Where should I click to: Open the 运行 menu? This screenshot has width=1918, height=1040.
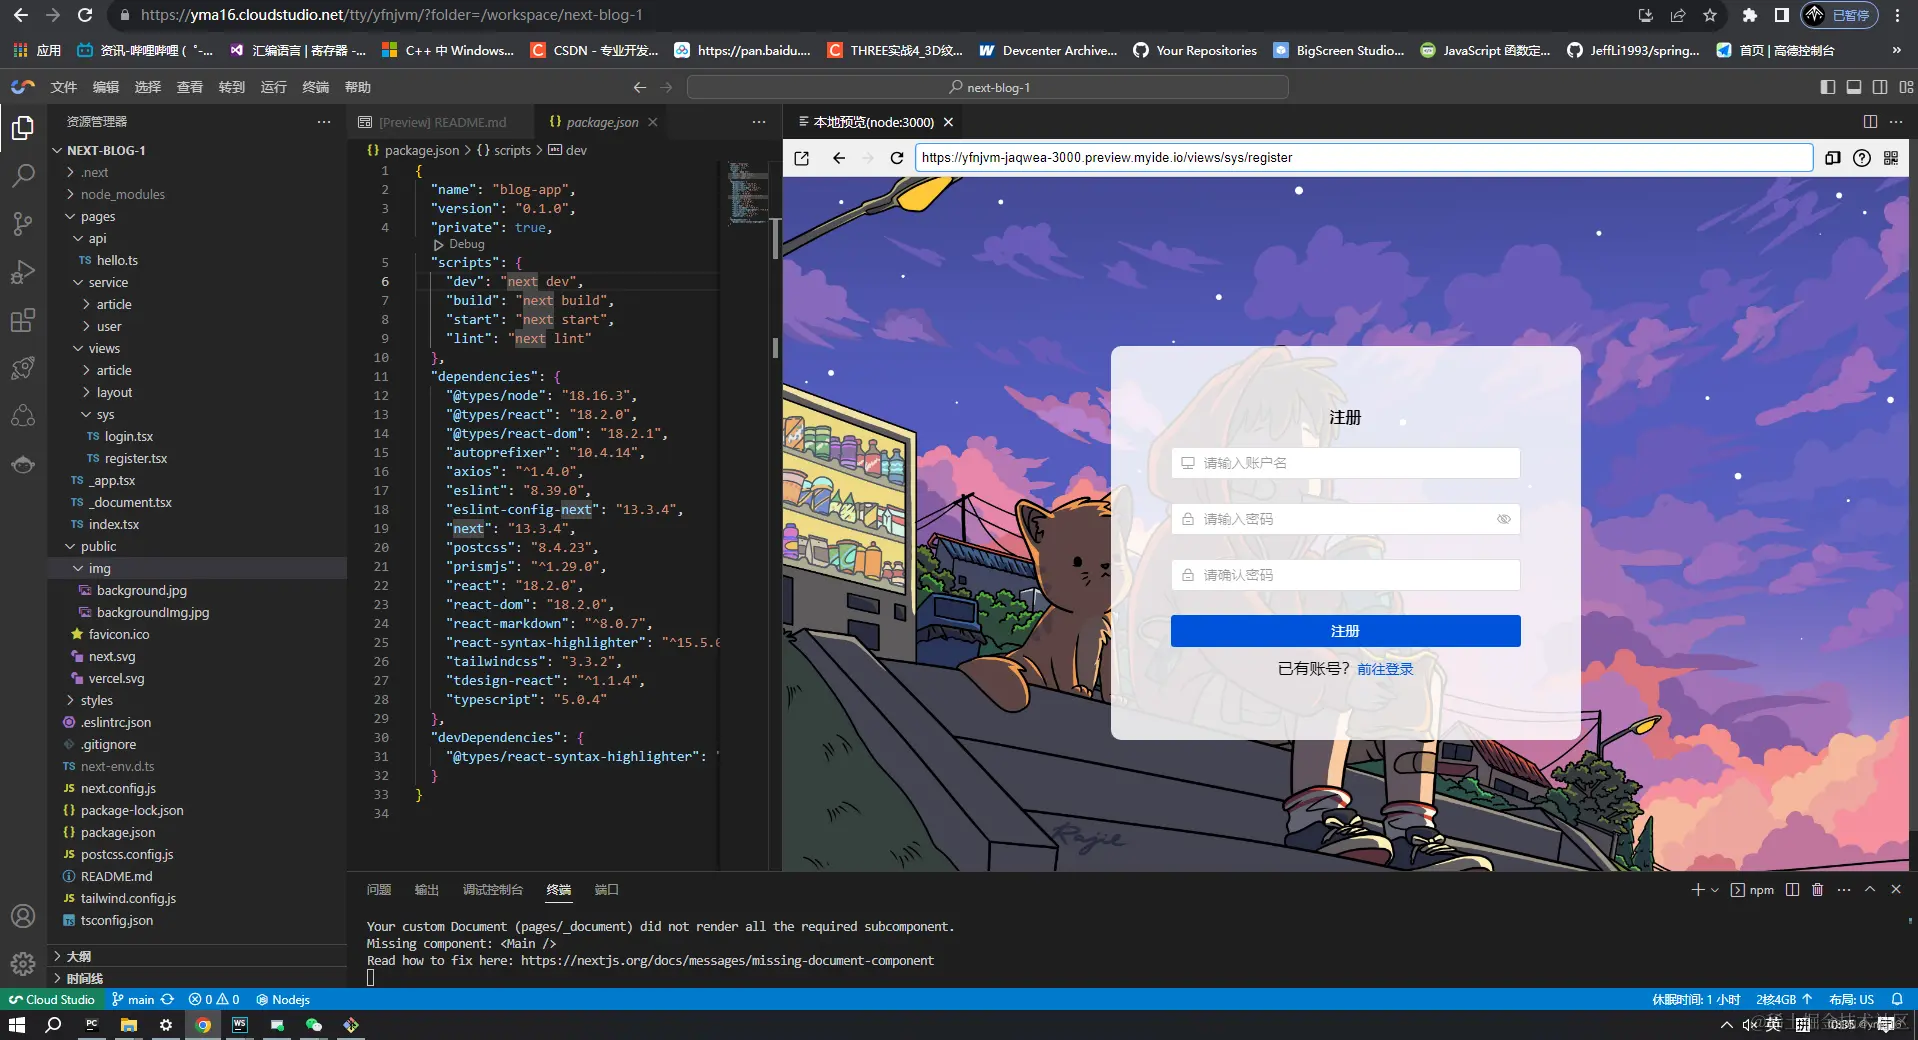tap(273, 87)
